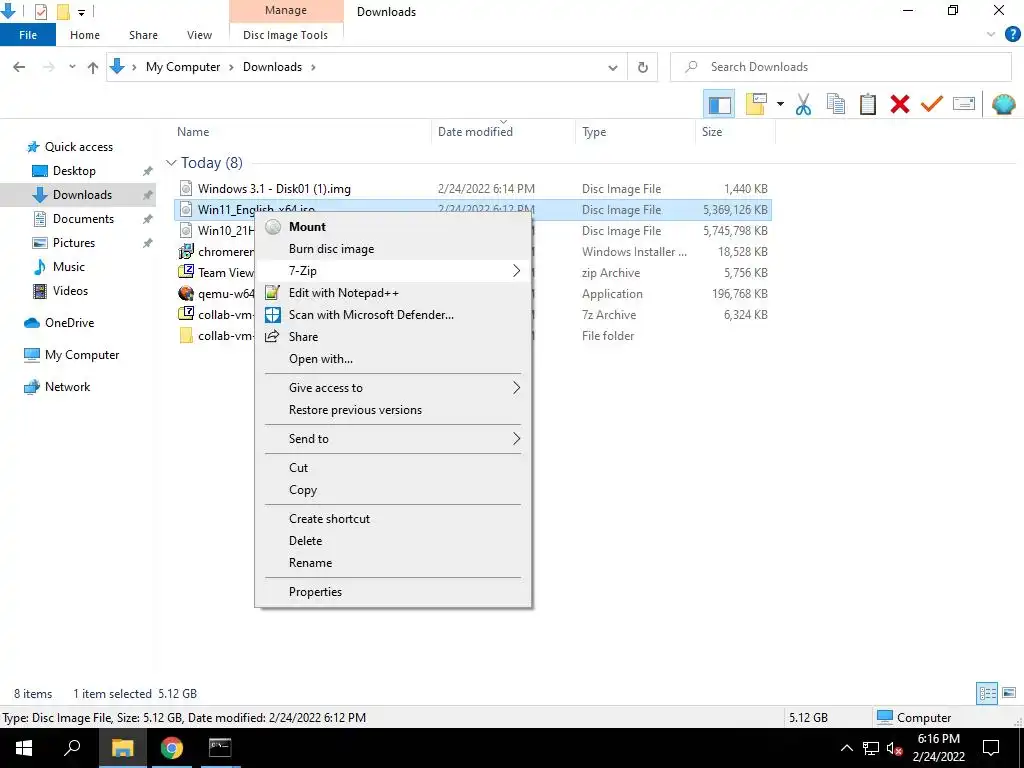Open OneDrive in navigation pane
1024x768 pixels.
(x=69, y=323)
